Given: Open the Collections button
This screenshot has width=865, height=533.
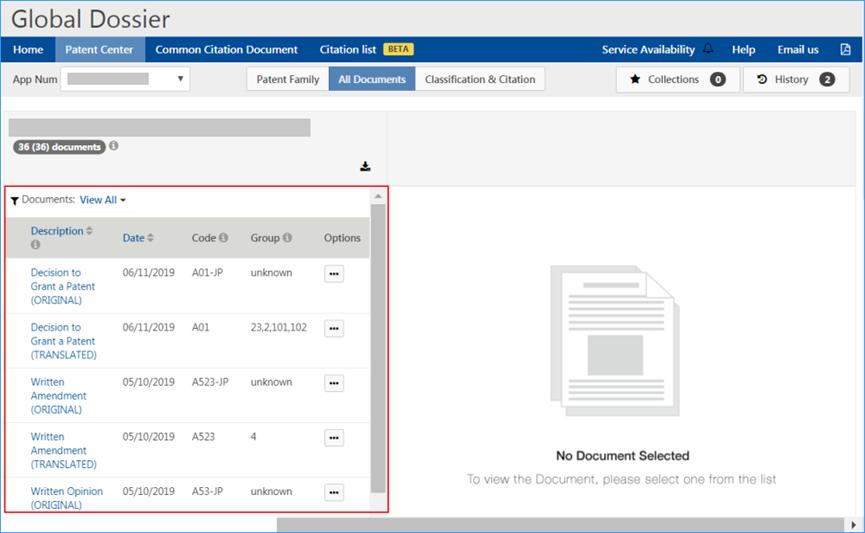Looking at the screenshot, I should coord(678,79).
